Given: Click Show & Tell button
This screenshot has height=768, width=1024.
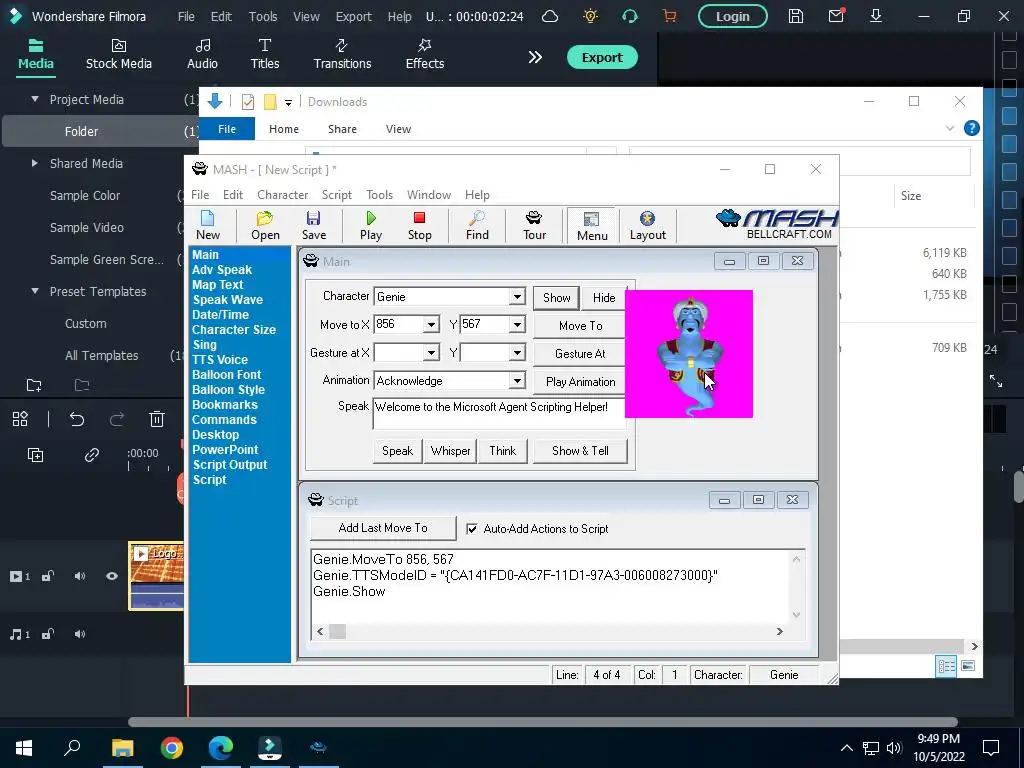Looking at the screenshot, I should click(x=580, y=451).
